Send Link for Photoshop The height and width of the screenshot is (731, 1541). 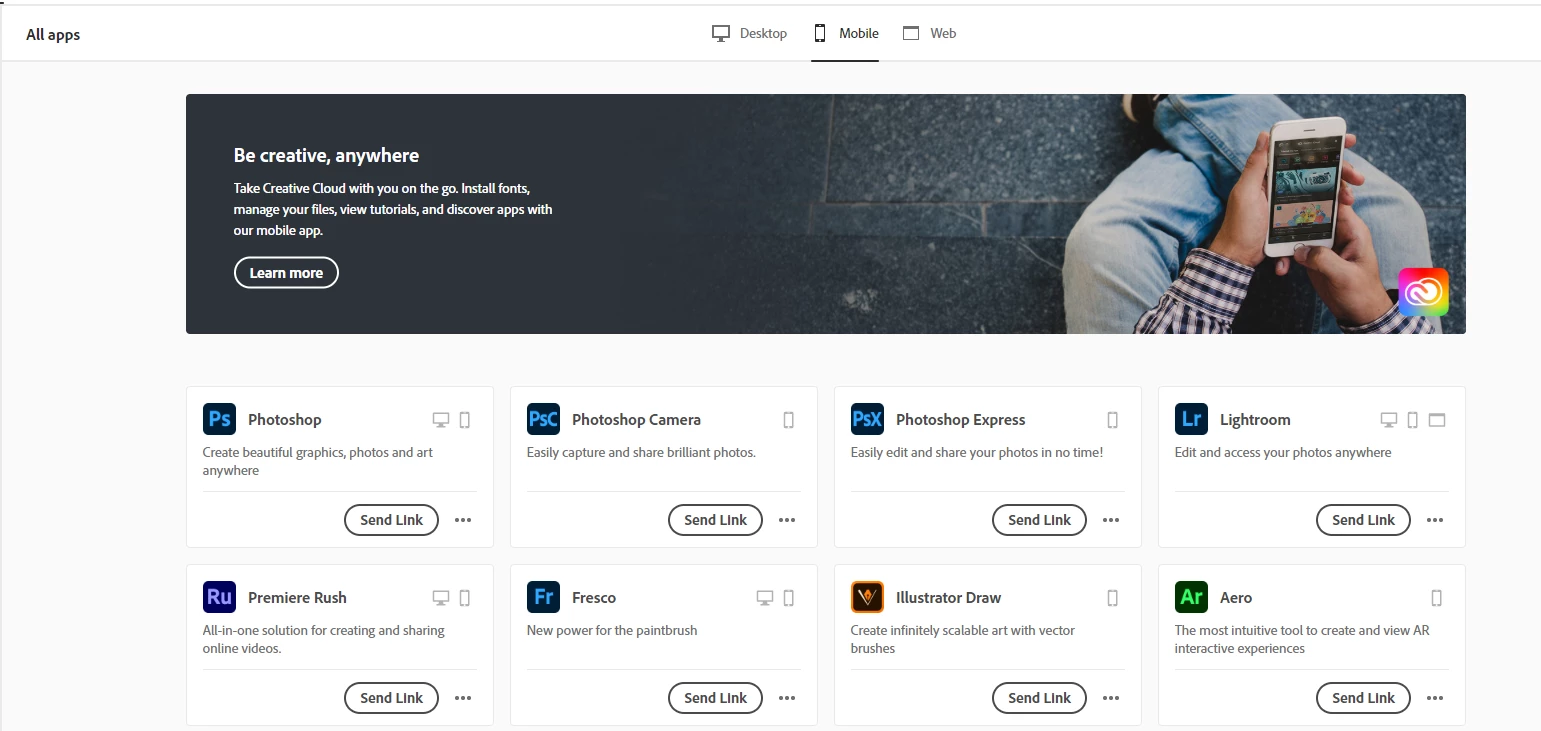pyautogui.click(x=391, y=520)
